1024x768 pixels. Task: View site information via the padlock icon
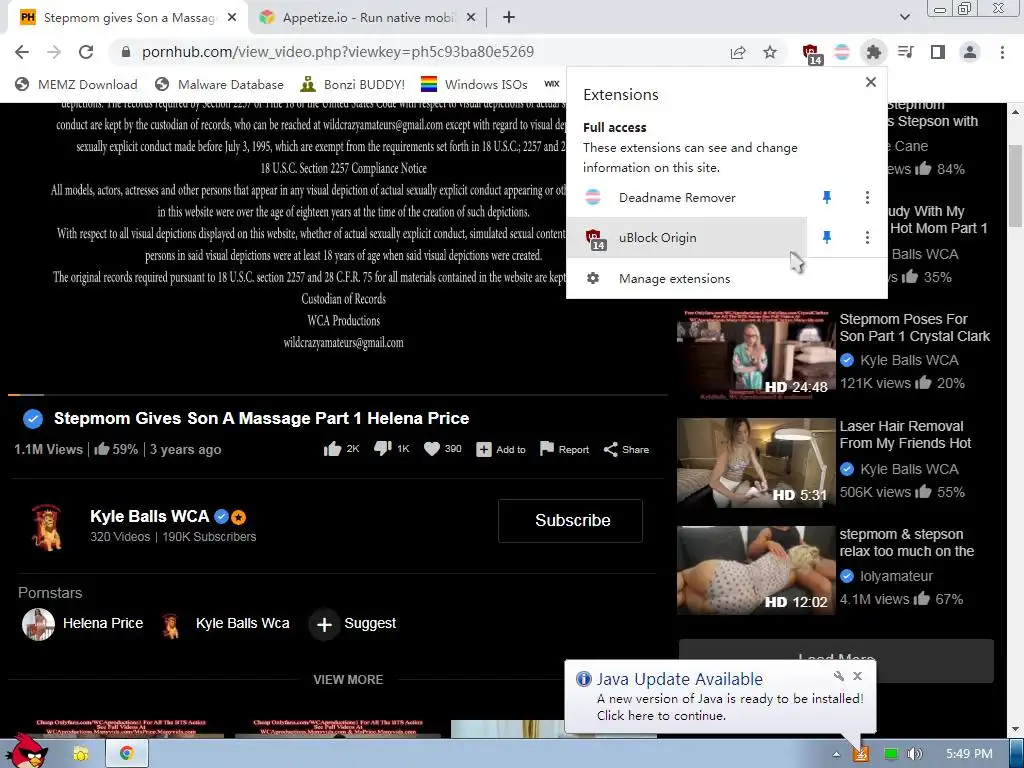126,52
